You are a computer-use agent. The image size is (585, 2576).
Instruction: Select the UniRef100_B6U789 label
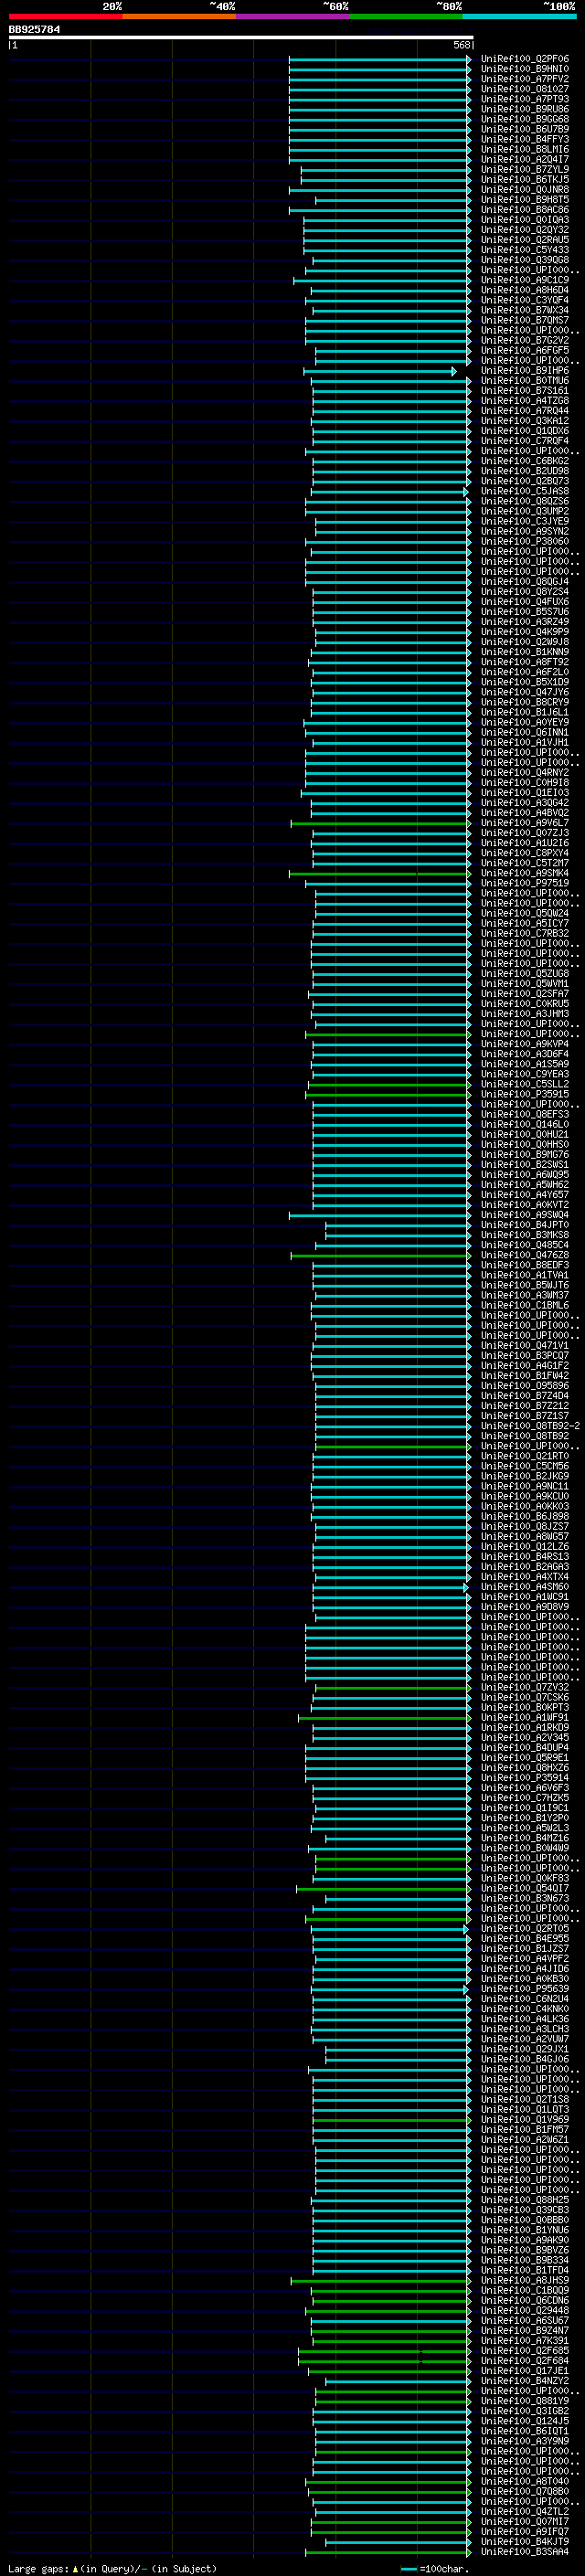[524, 129]
